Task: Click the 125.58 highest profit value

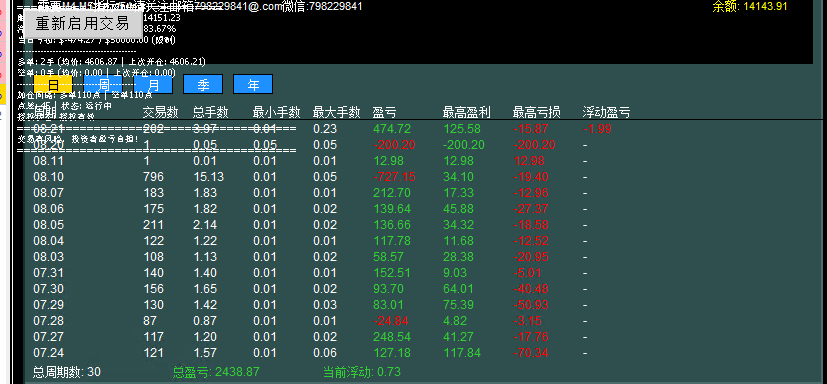Action: (462, 129)
